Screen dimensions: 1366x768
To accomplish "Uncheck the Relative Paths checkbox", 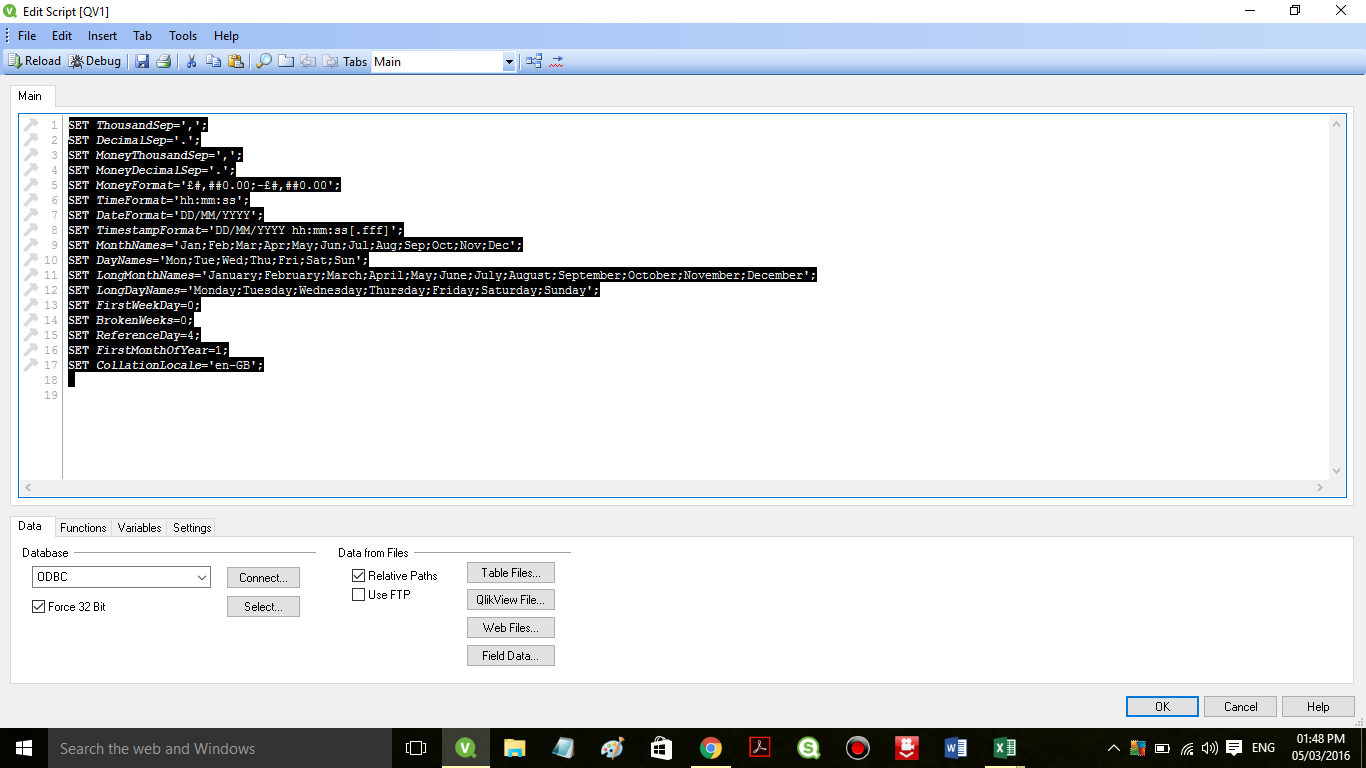I will (x=358, y=576).
